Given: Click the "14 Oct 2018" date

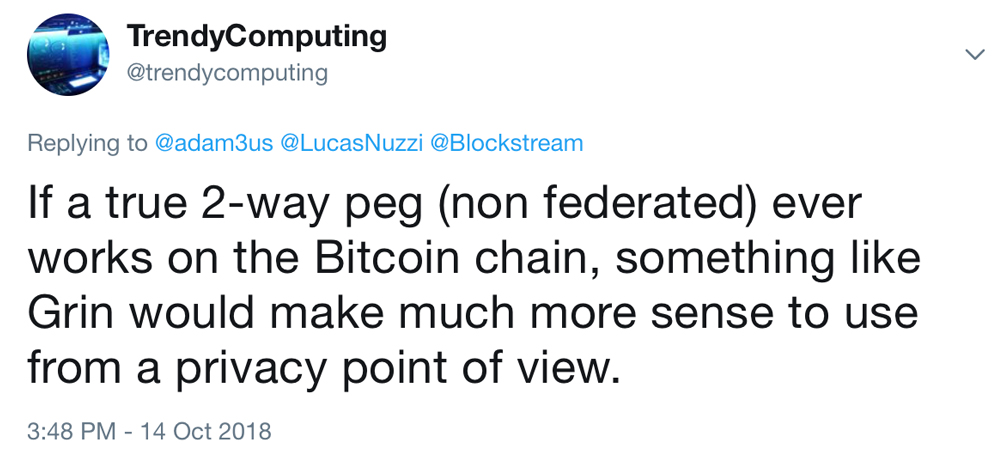Looking at the screenshot, I should [x=206, y=432].
